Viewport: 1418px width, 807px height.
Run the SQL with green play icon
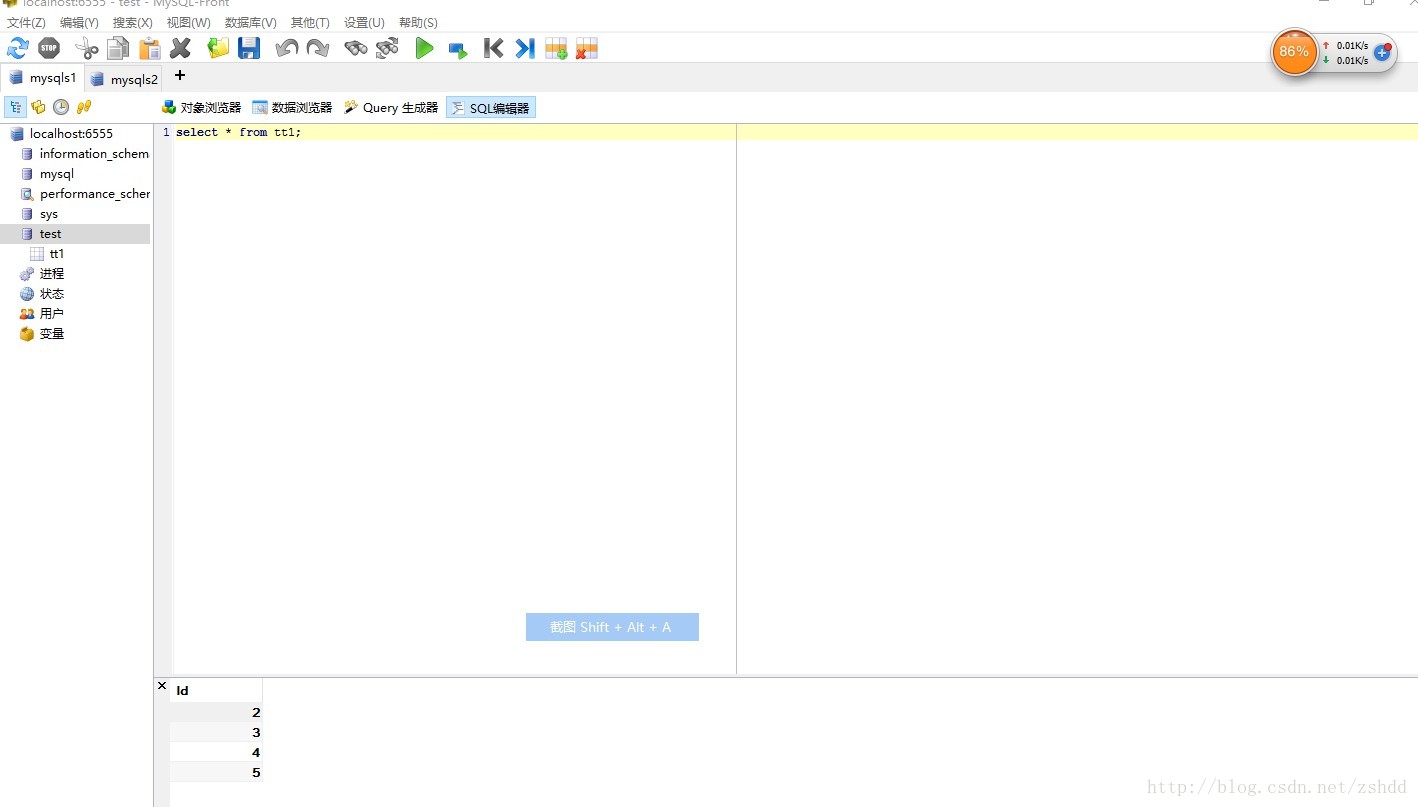click(x=425, y=48)
